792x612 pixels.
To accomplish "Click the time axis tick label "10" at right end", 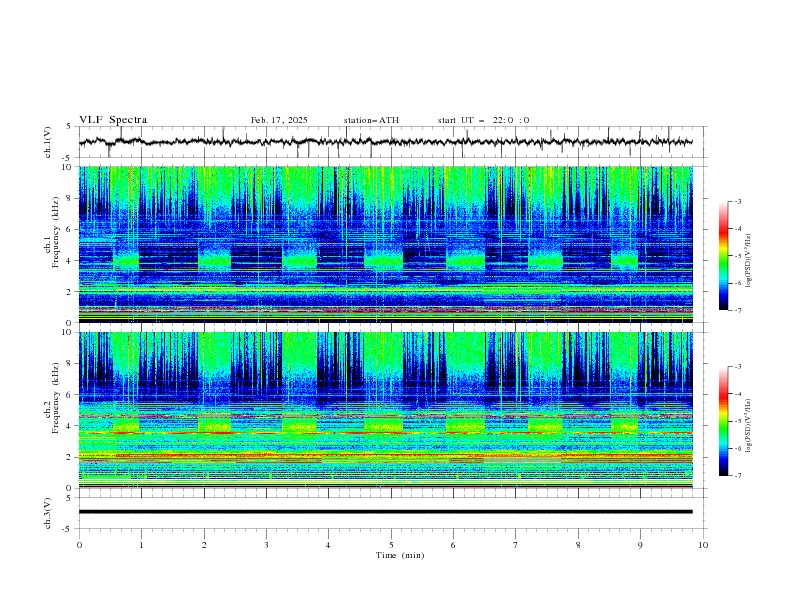I will pos(703,545).
